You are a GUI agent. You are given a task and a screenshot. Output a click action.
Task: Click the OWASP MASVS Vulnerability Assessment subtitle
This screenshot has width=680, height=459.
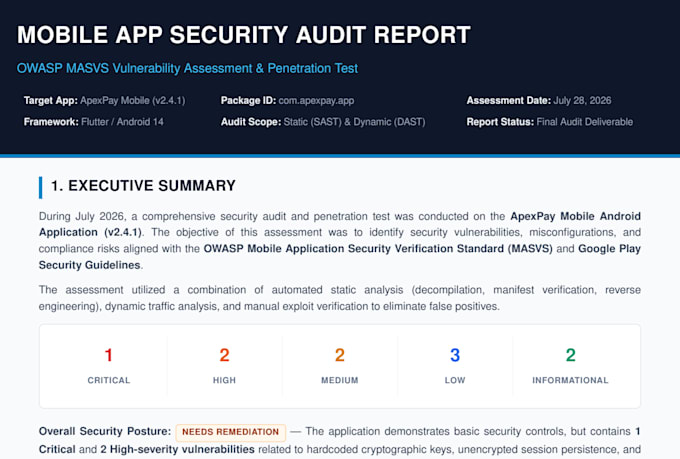point(187,68)
